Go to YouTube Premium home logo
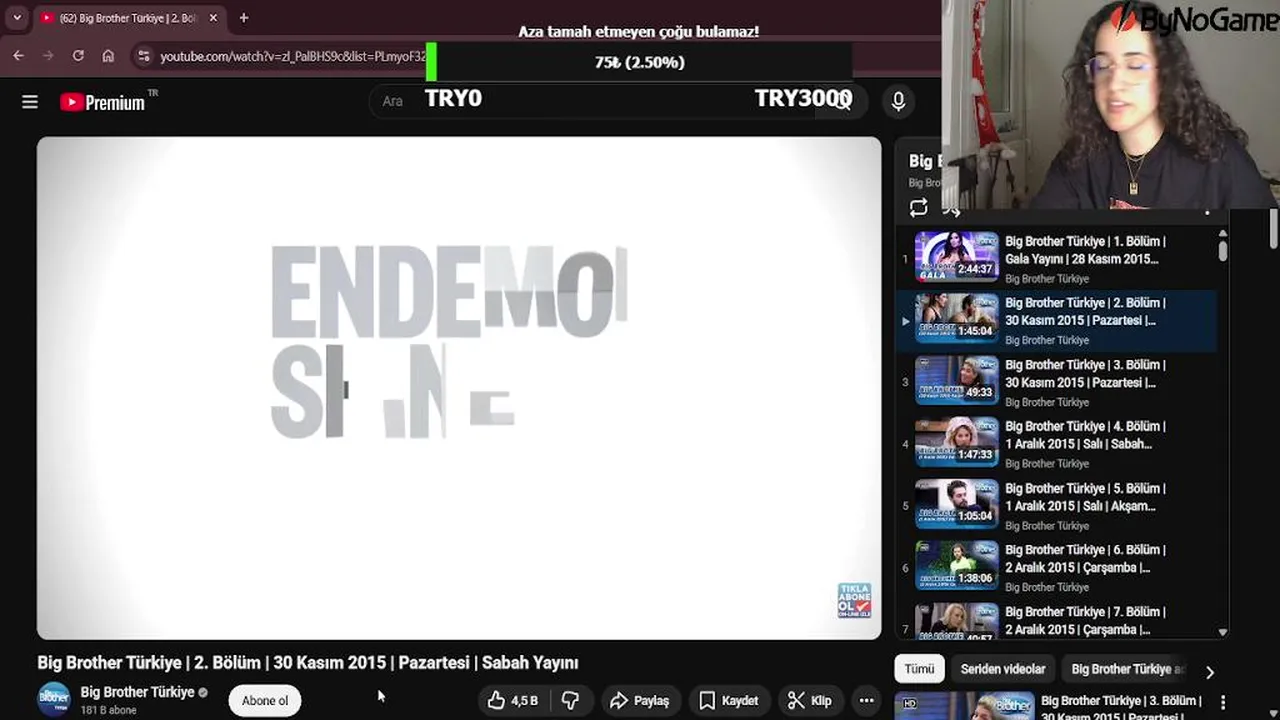The height and width of the screenshot is (720, 1280). coord(103,102)
